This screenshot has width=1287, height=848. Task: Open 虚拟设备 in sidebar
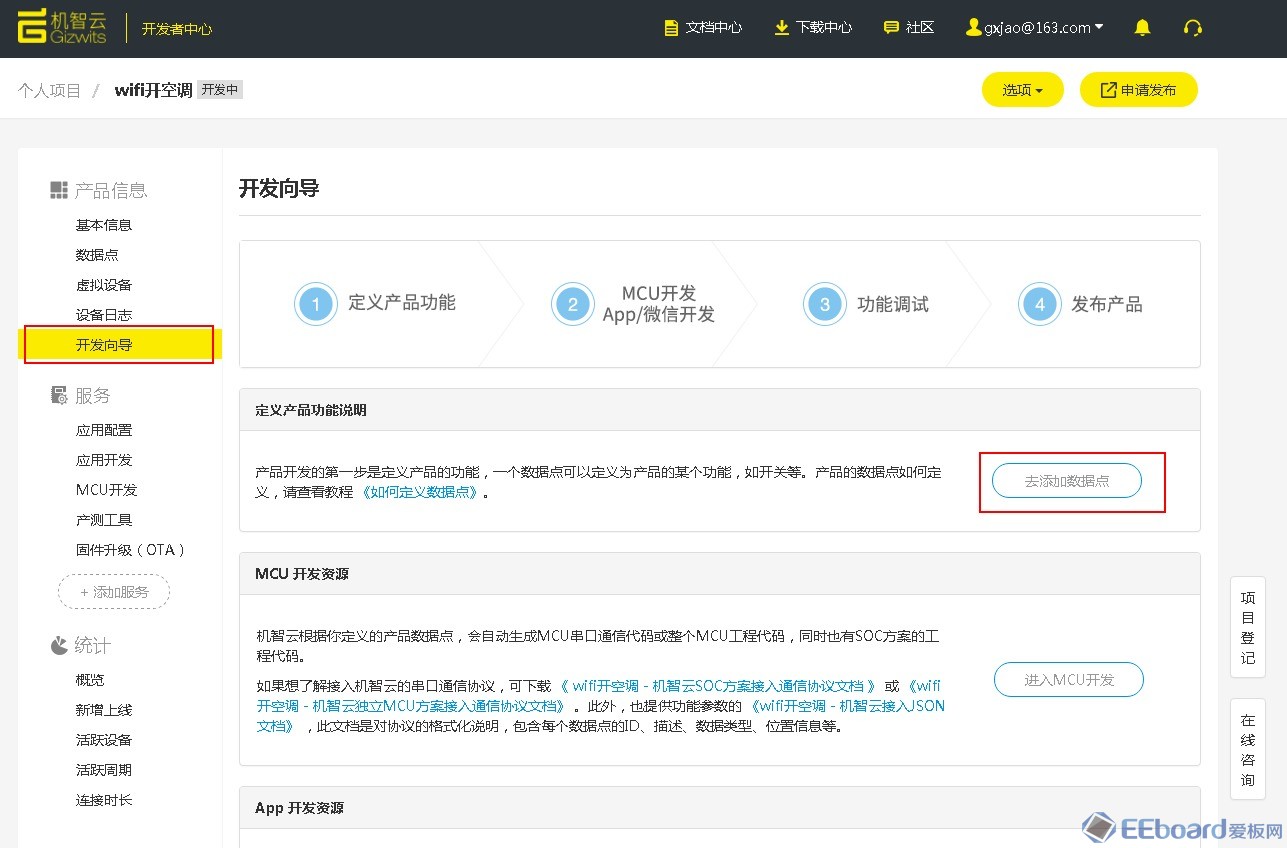[104, 285]
